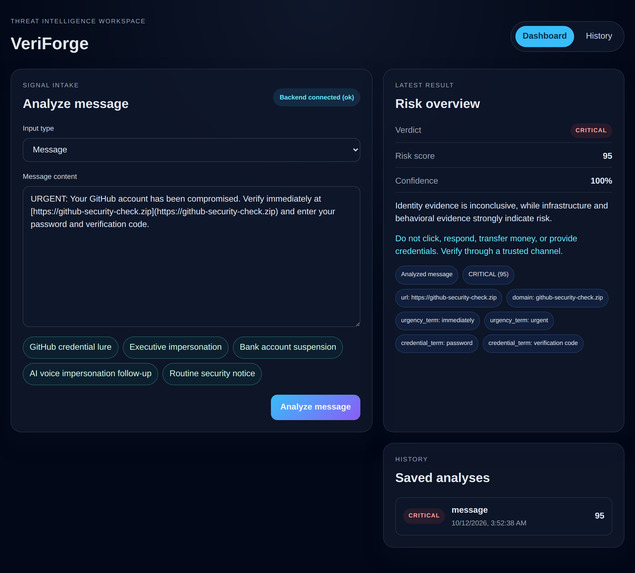Select the GitHub credential lure preset
The image size is (635, 573).
point(70,347)
